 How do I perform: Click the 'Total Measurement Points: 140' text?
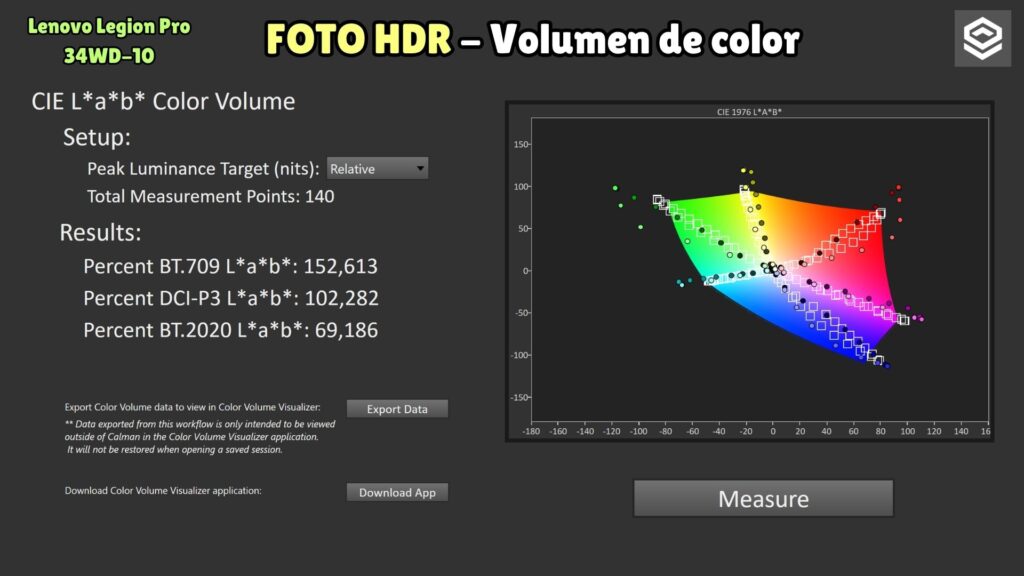(211, 197)
